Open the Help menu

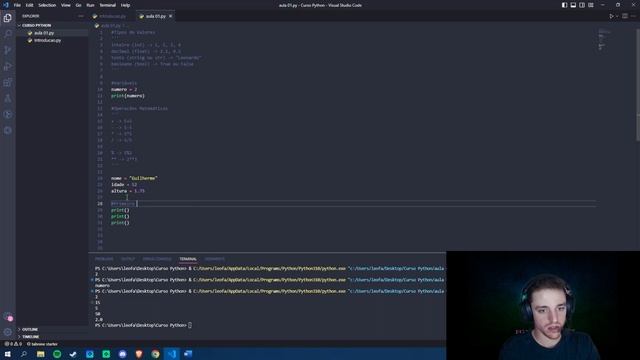click(x=125, y=5)
